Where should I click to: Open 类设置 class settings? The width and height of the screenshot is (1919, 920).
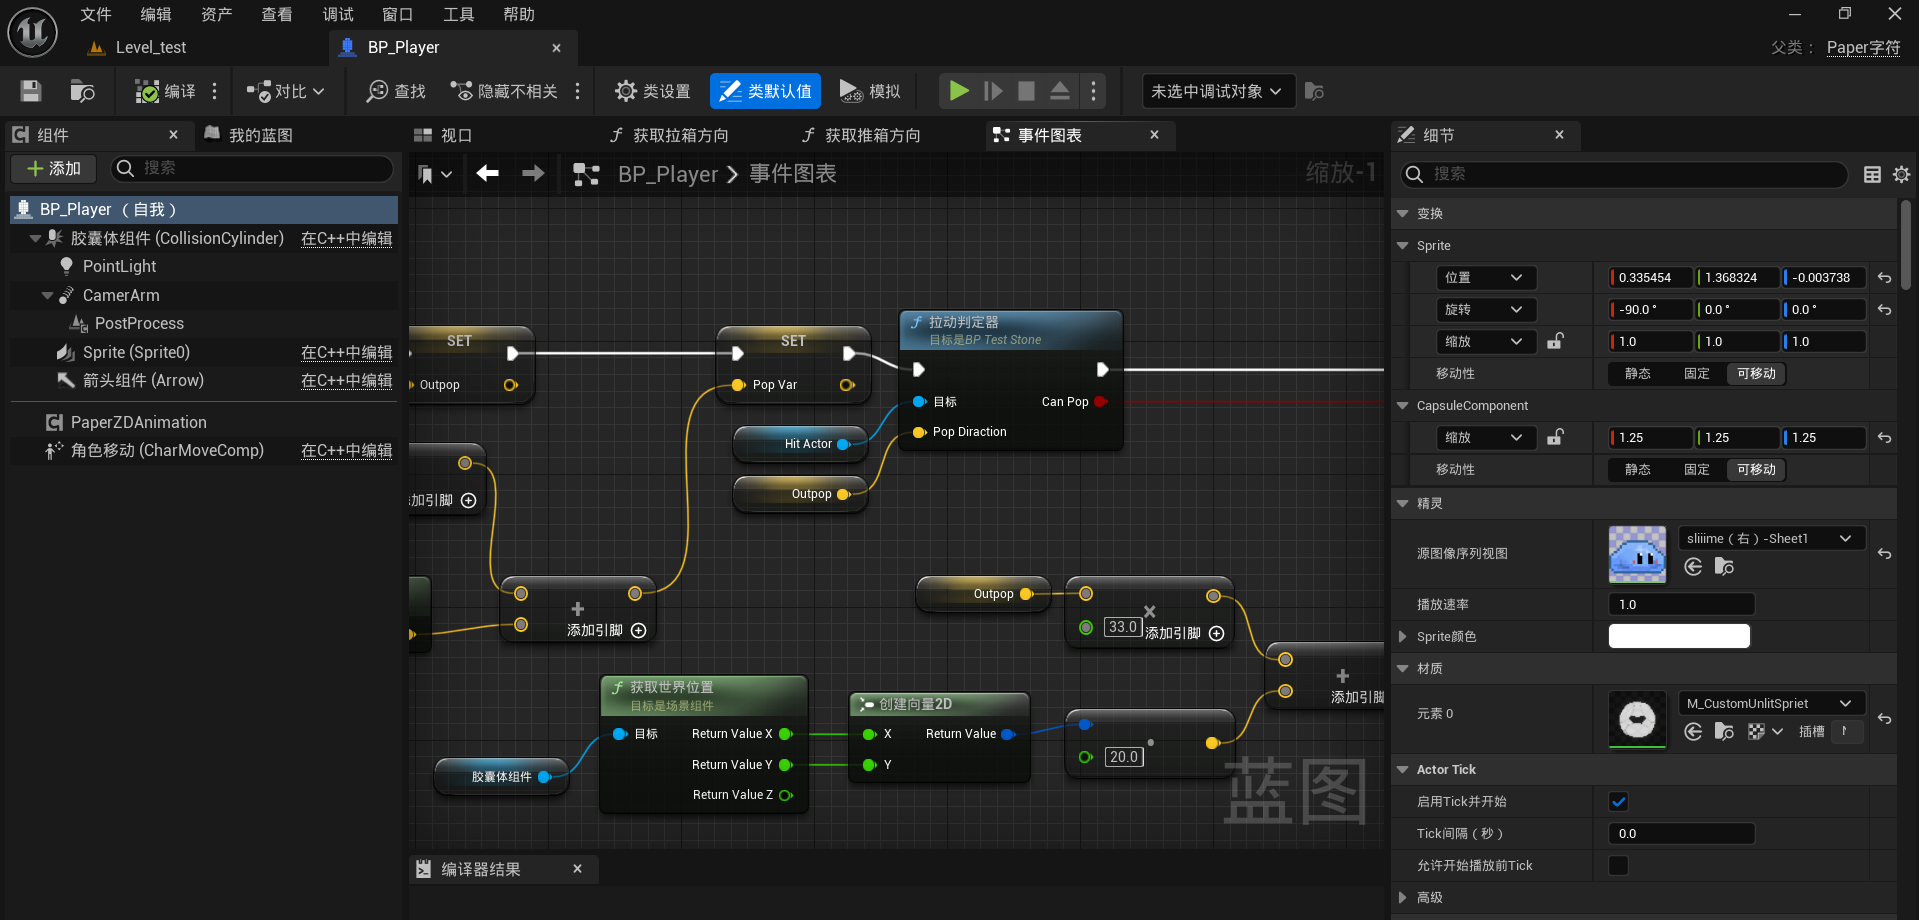click(x=653, y=91)
